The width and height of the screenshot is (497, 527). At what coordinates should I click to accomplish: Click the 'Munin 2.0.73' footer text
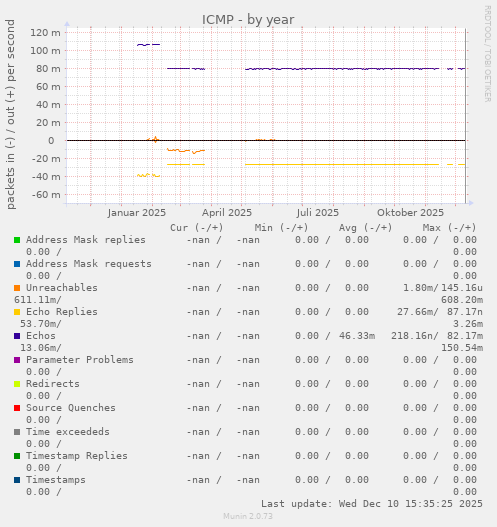pyautogui.click(x=248, y=516)
